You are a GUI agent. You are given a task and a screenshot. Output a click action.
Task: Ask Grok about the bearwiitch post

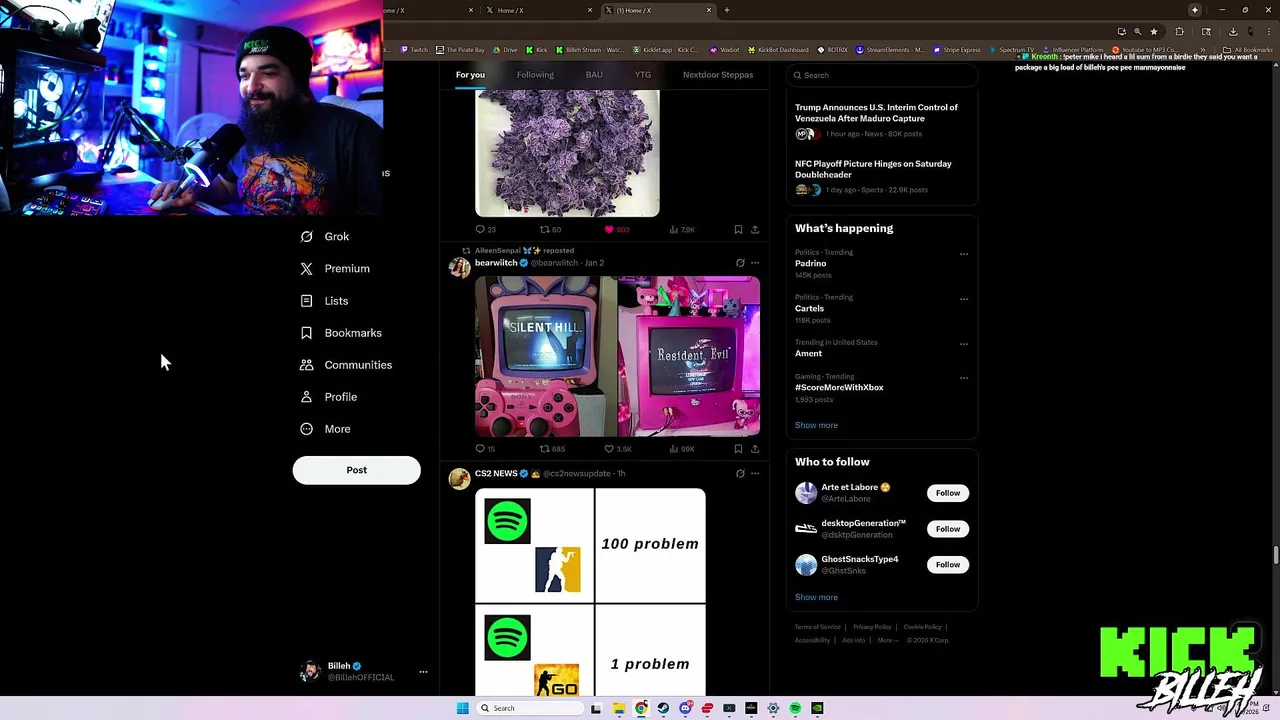point(740,263)
